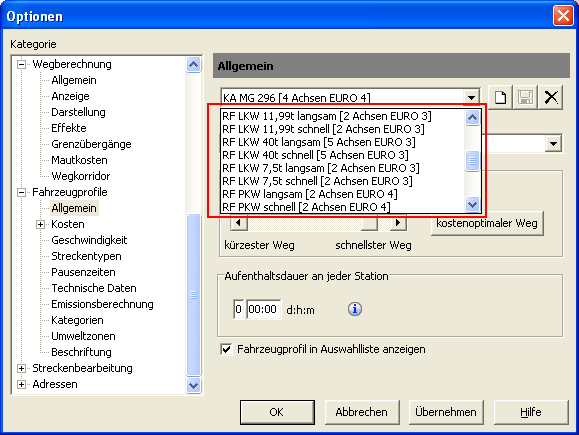Select Darstellung tree item
This screenshot has width=579, height=435.
click(x=78, y=112)
